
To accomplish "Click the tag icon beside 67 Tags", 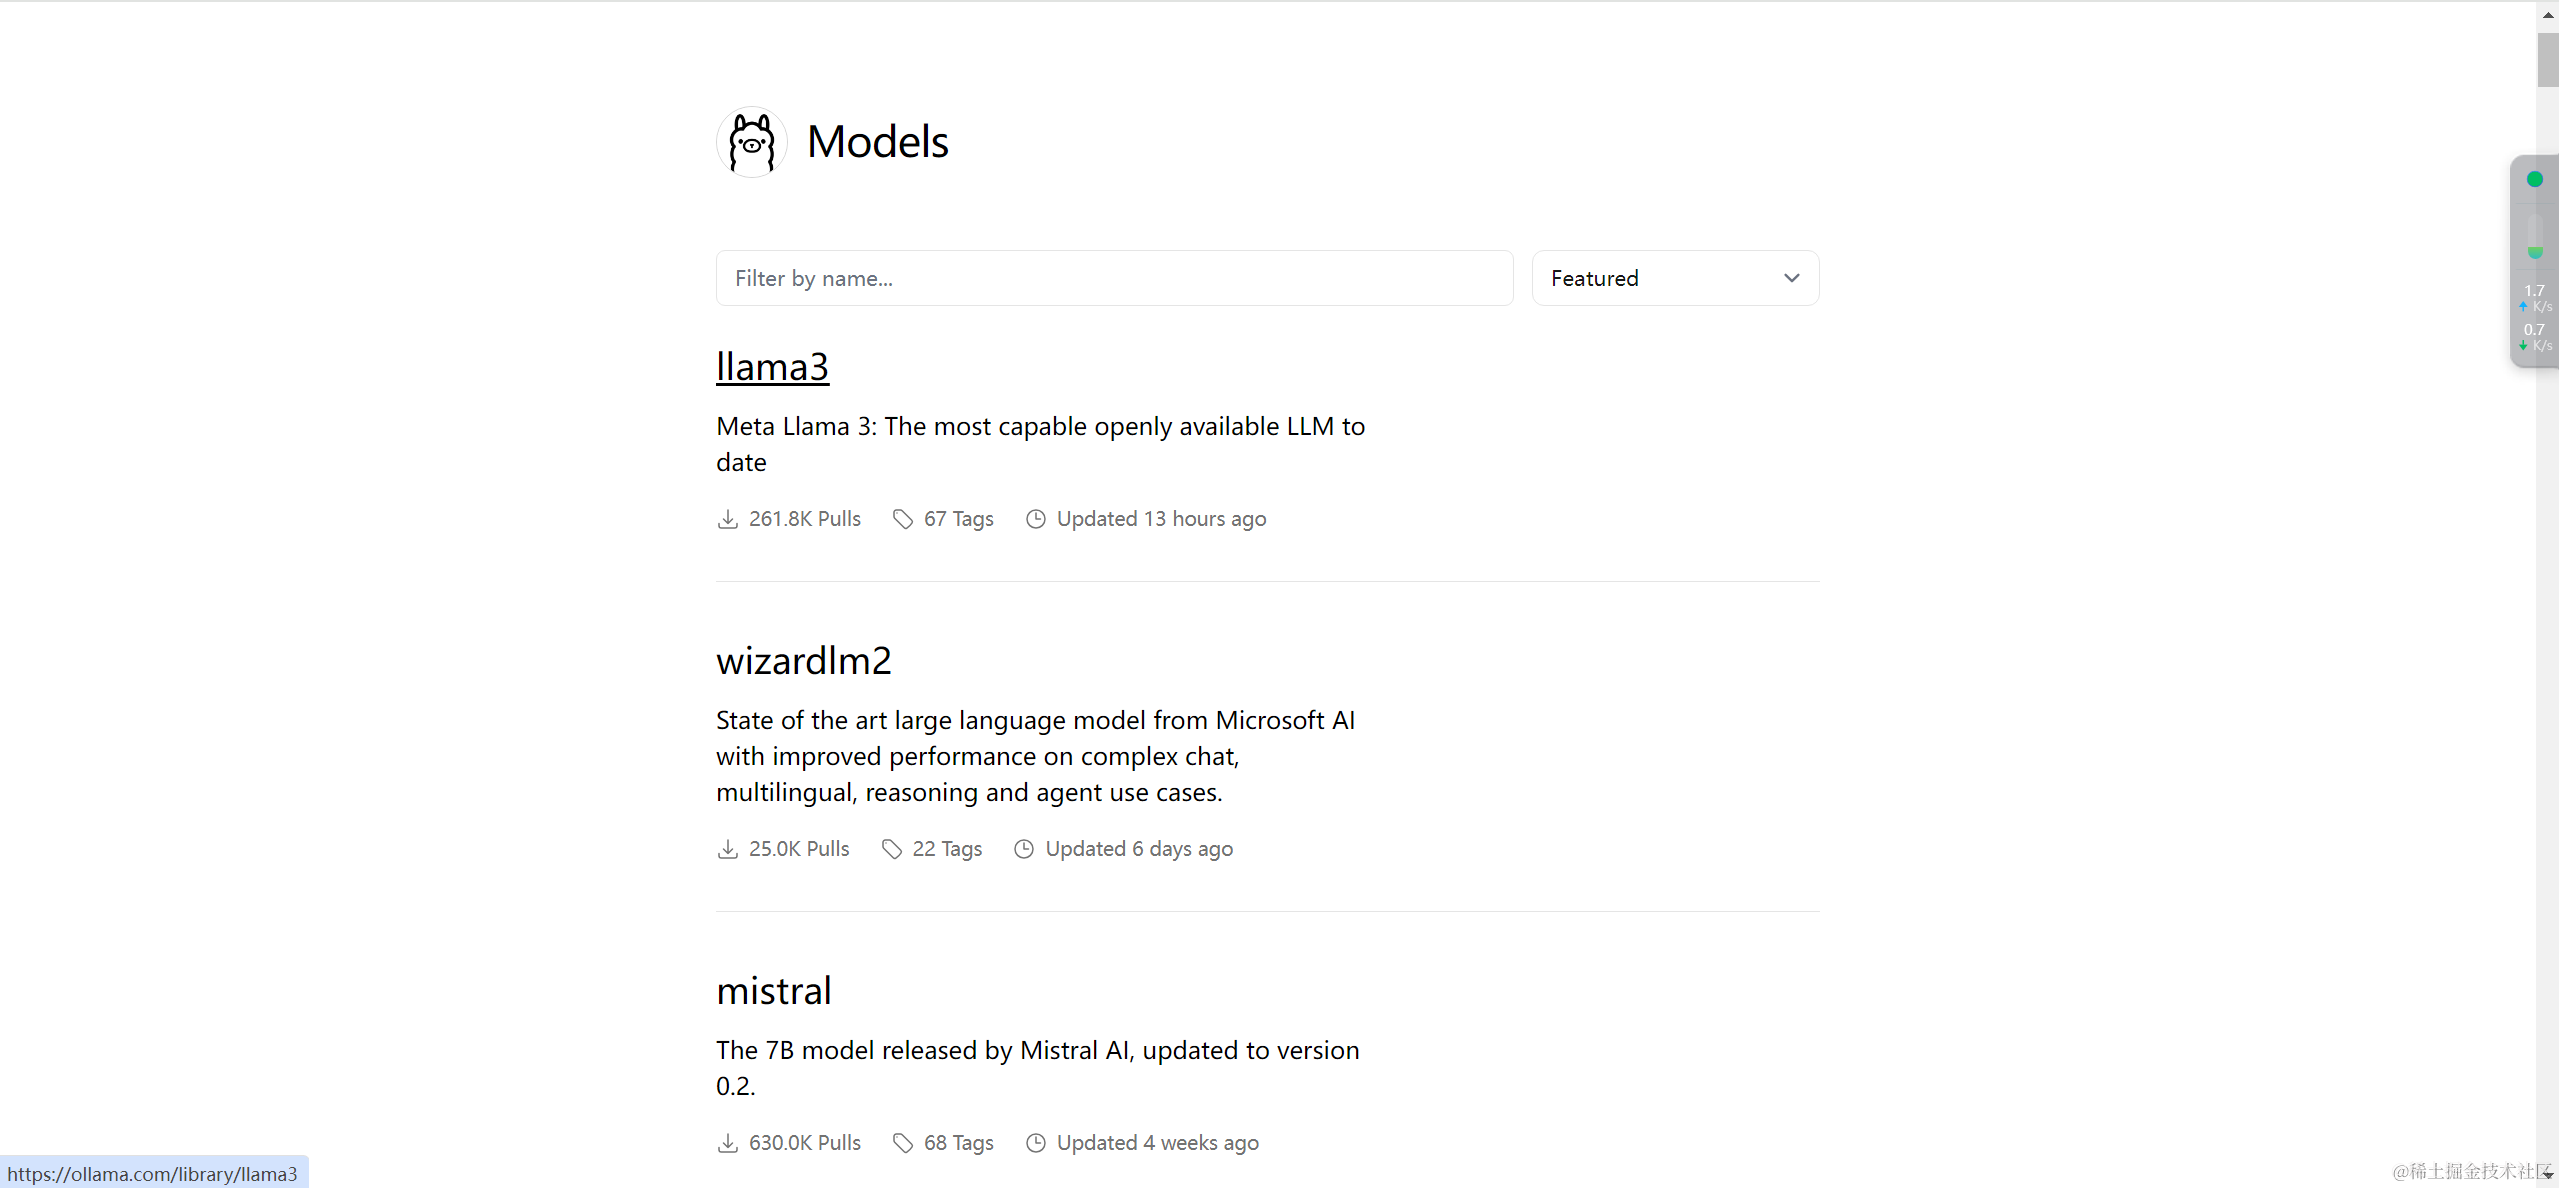I will point(903,519).
